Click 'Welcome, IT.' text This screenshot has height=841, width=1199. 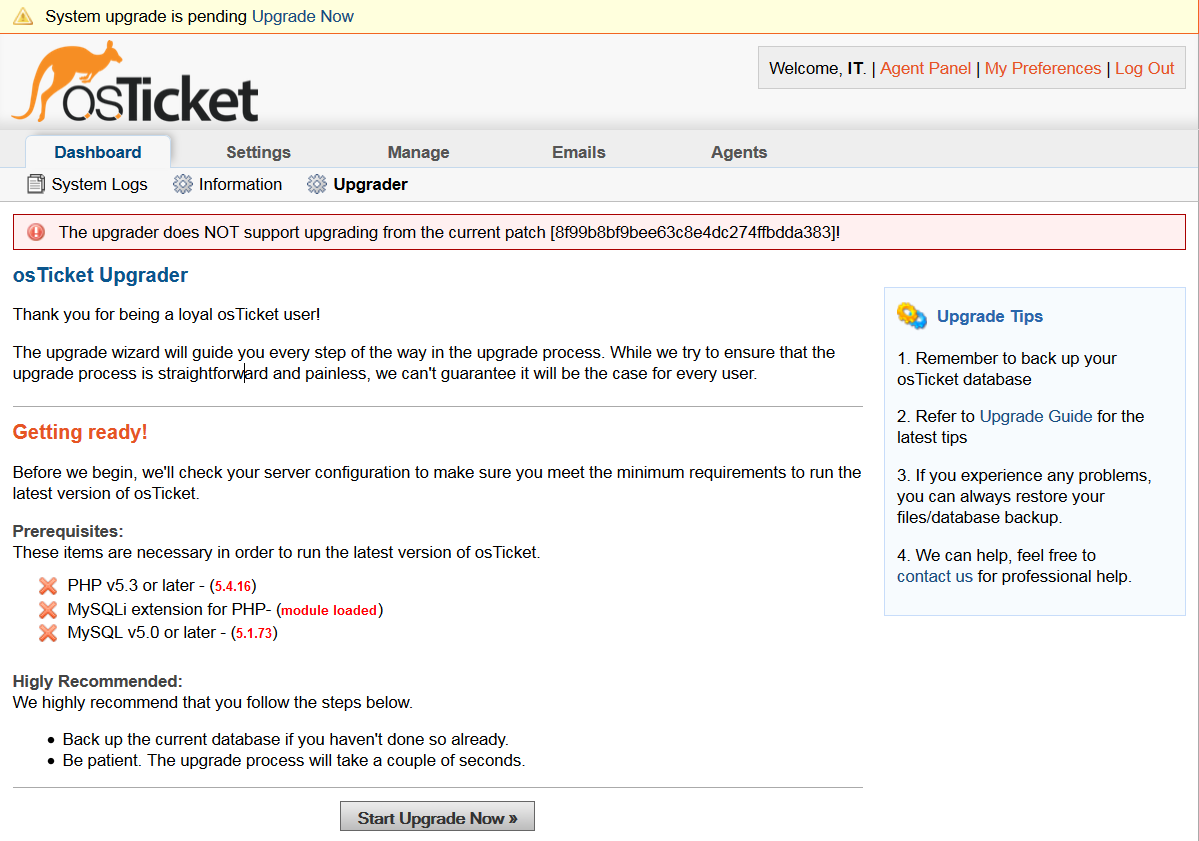[817, 68]
